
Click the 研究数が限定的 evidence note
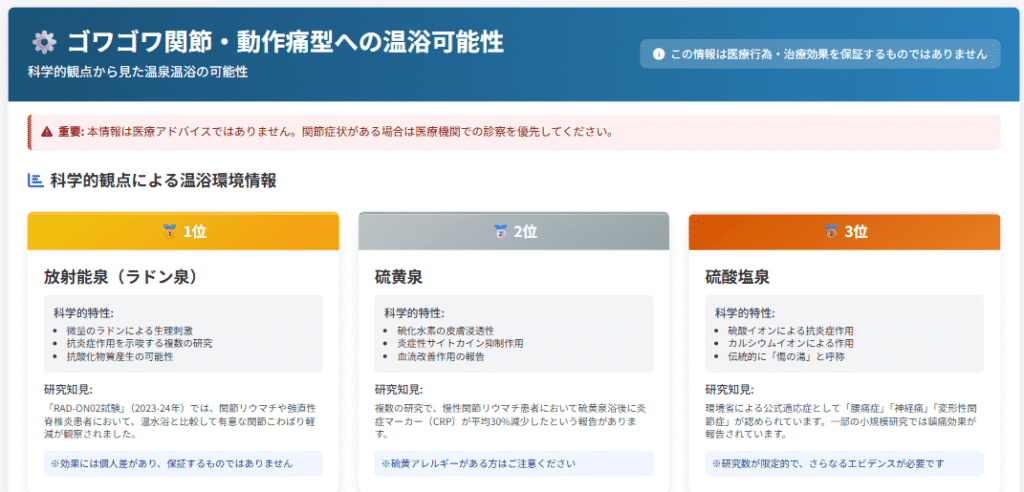point(845,463)
